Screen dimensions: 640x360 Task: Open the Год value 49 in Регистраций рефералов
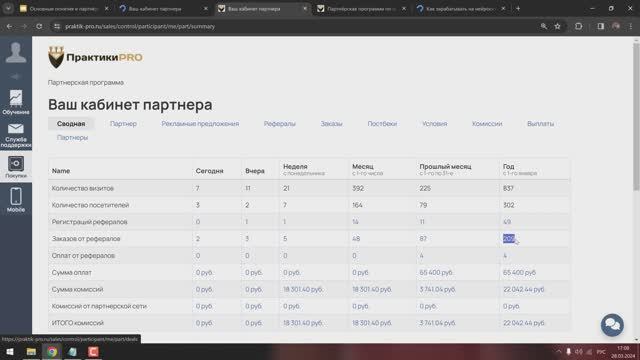(x=507, y=222)
